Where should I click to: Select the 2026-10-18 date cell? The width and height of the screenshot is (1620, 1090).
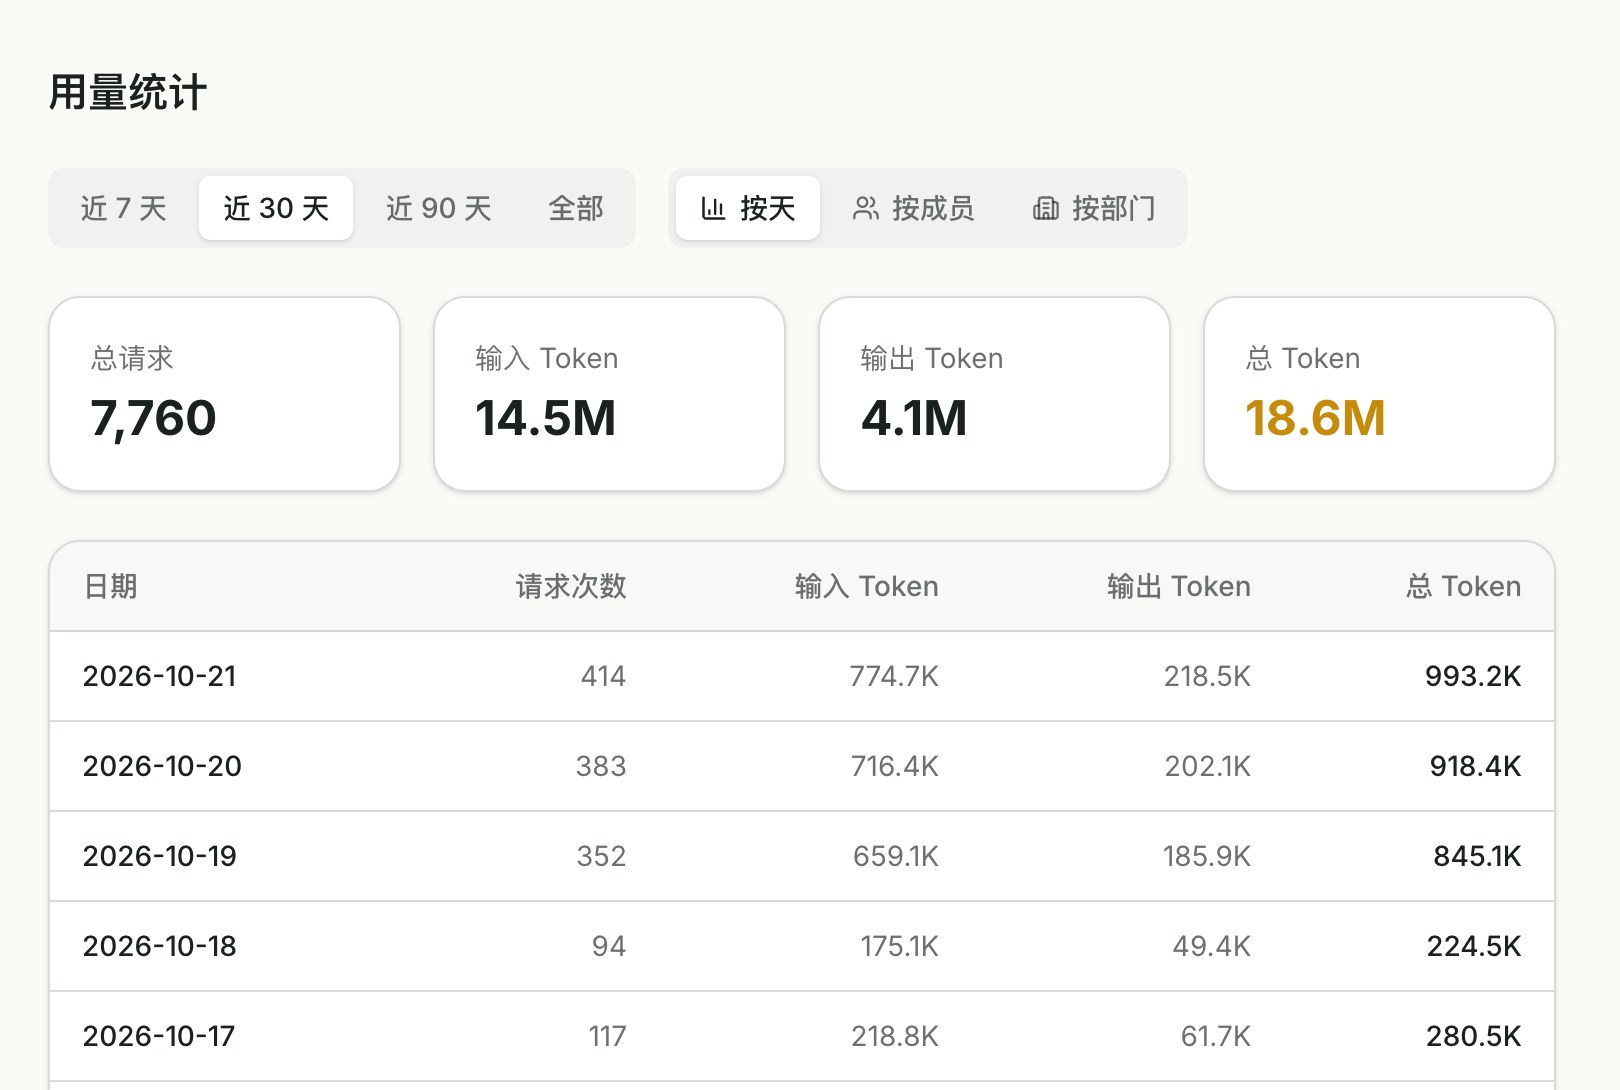(x=160, y=946)
